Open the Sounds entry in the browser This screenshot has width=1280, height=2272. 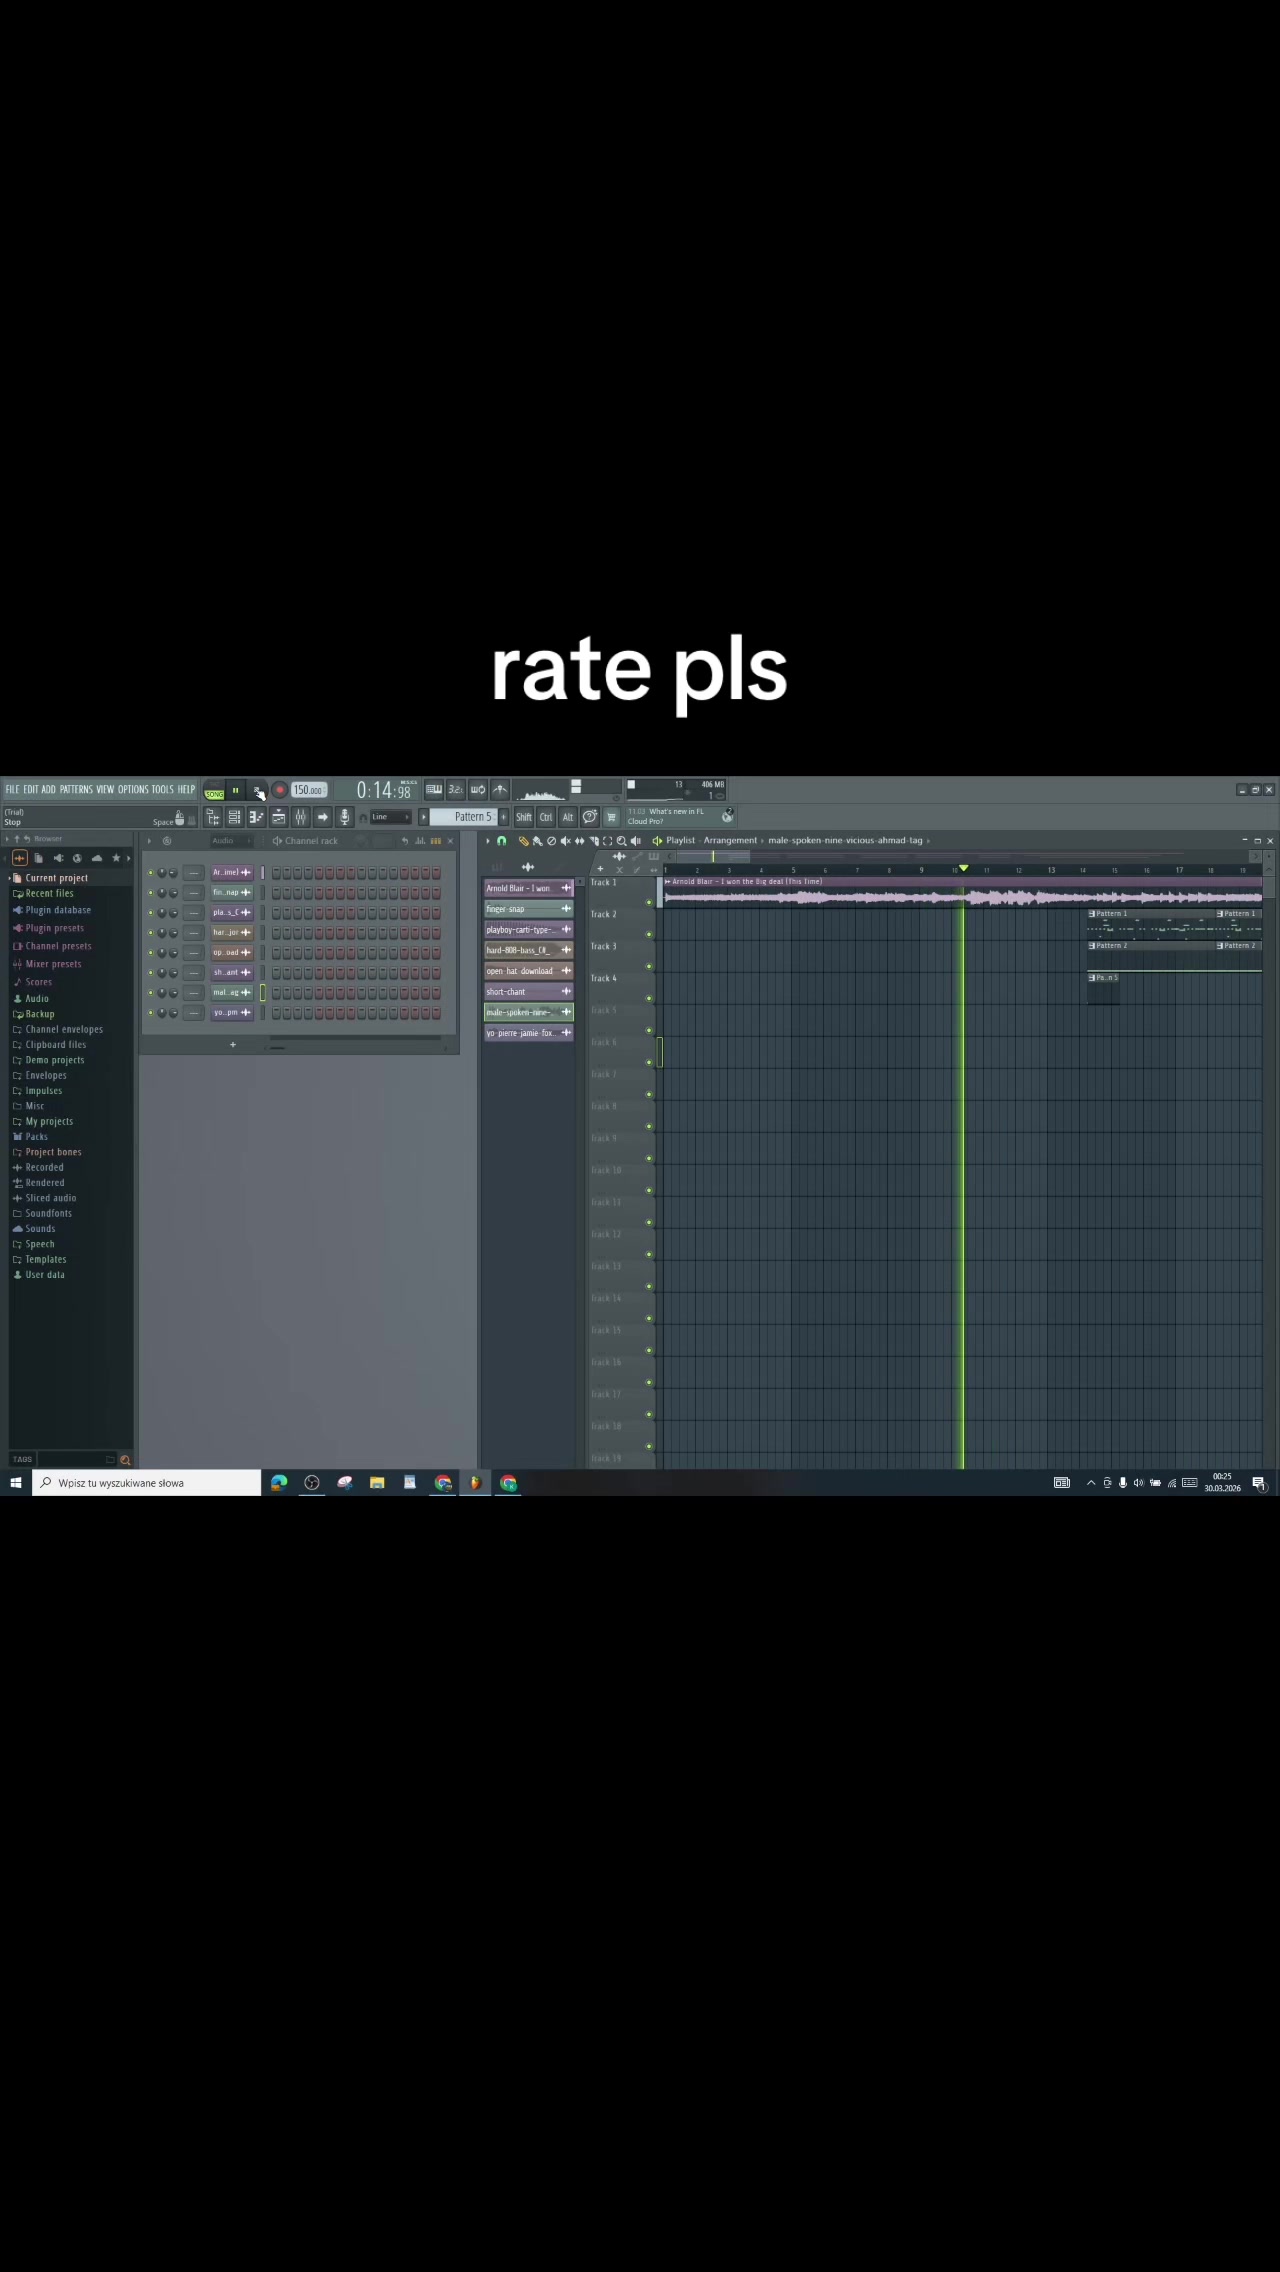40,1229
